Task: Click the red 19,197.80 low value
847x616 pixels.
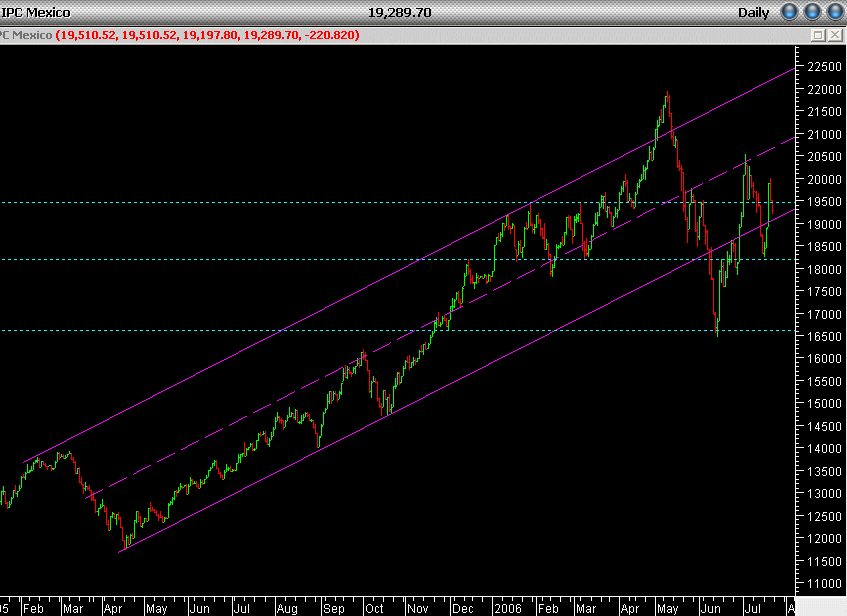Action: [x=210, y=35]
